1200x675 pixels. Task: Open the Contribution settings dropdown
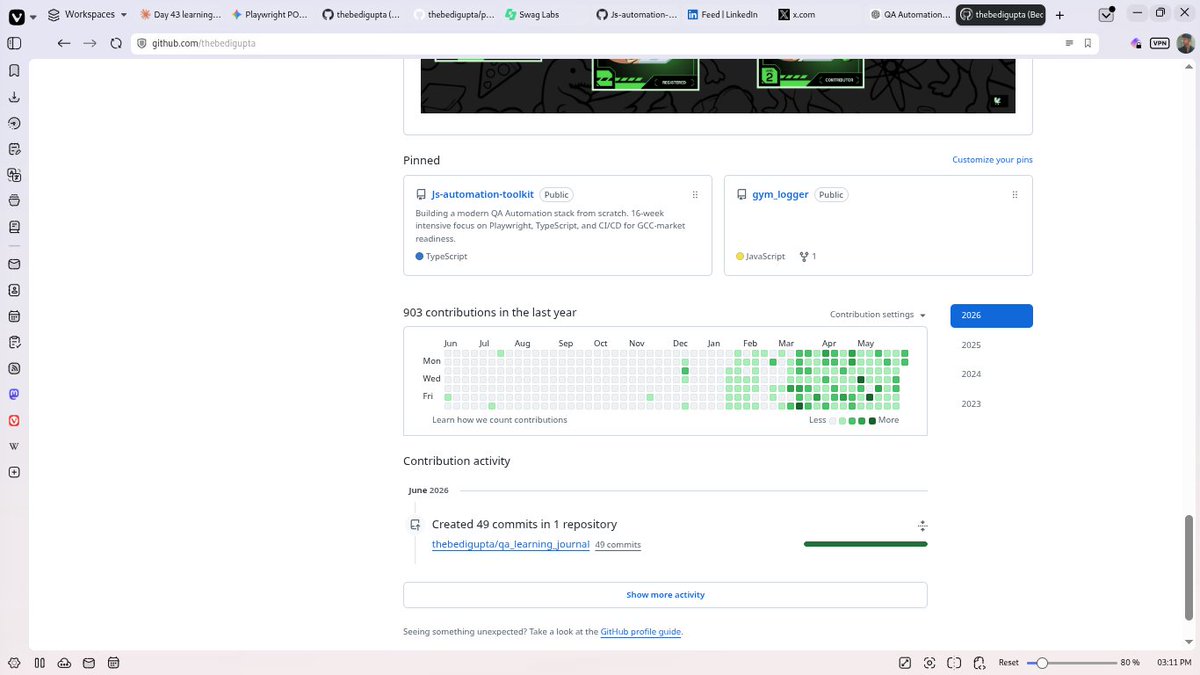878,314
